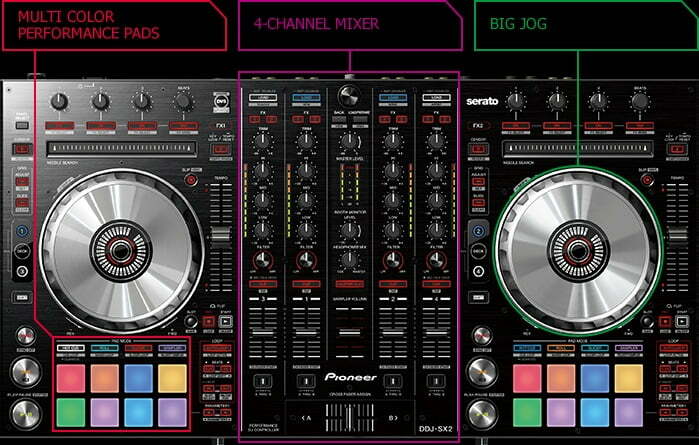This screenshot has width=699, height=445.
Task: Click the MASTER LEVEL knob
Action: [350, 141]
